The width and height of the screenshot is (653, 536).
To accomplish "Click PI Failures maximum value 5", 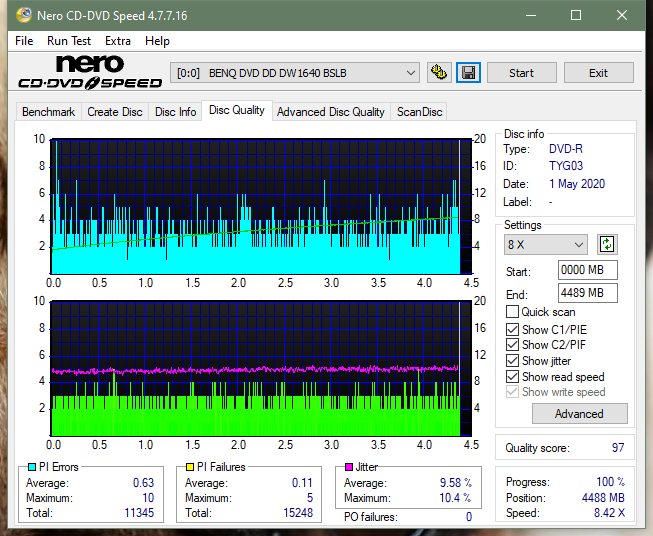I will point(310,498).
